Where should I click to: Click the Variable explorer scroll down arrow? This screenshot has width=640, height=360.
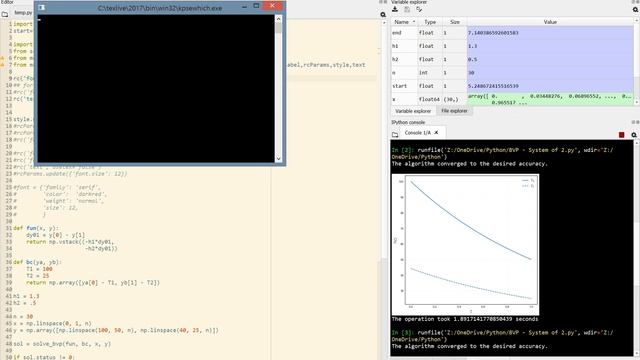pyautogui.click(x=637, y=102)
